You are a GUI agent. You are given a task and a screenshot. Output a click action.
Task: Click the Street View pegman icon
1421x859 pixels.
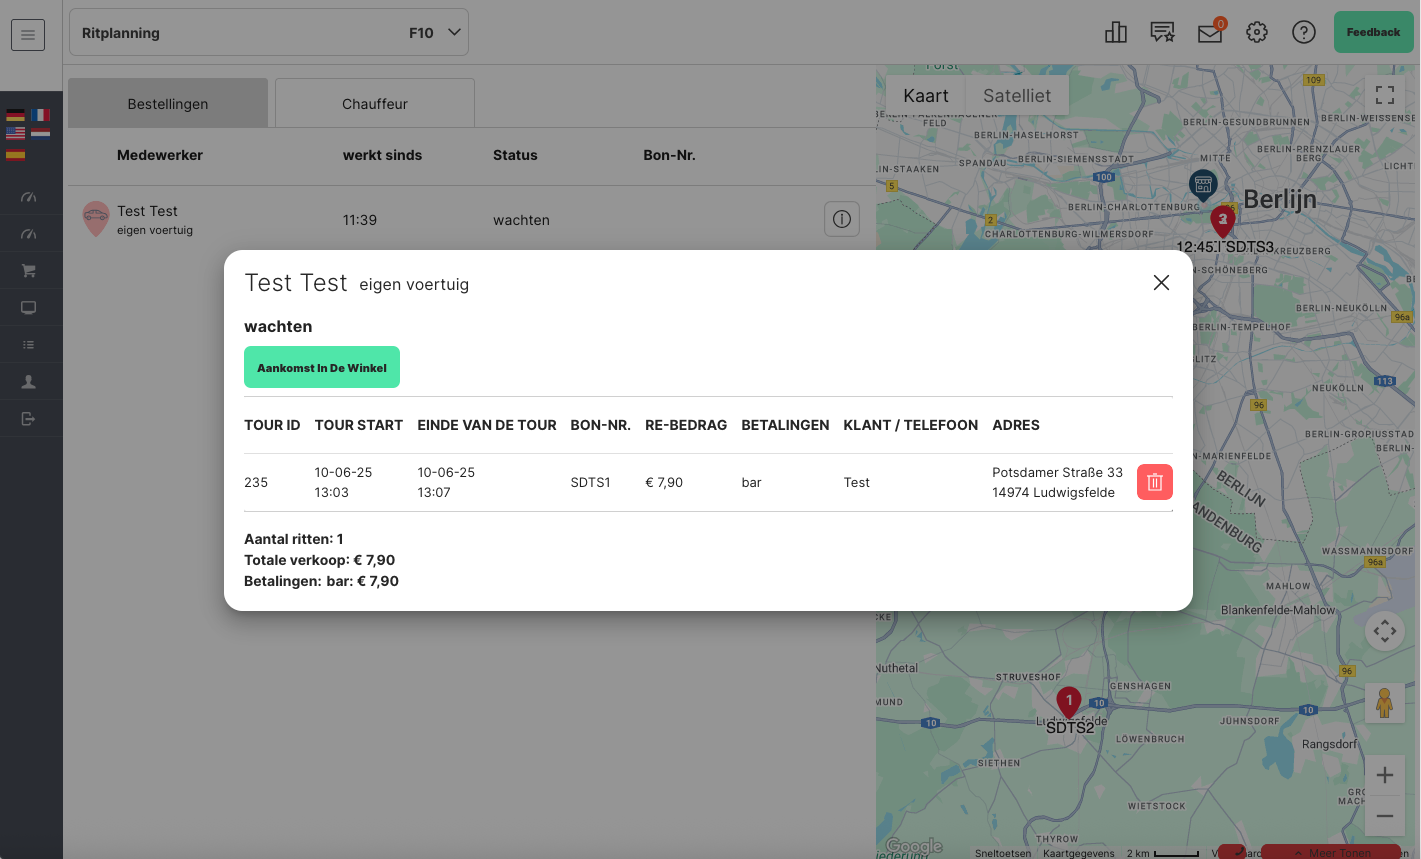coord(1385,704)
